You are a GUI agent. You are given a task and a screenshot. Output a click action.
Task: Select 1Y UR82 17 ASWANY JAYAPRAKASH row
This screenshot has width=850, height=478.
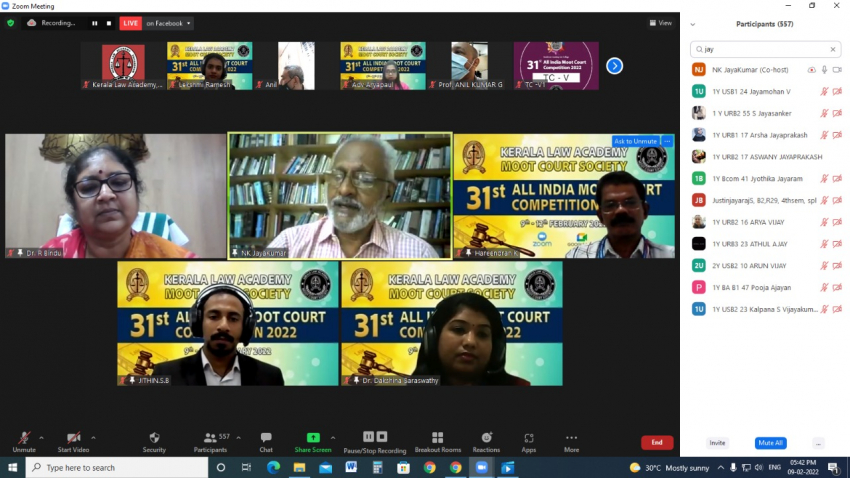pyautogui.click(x=765, y=157)
